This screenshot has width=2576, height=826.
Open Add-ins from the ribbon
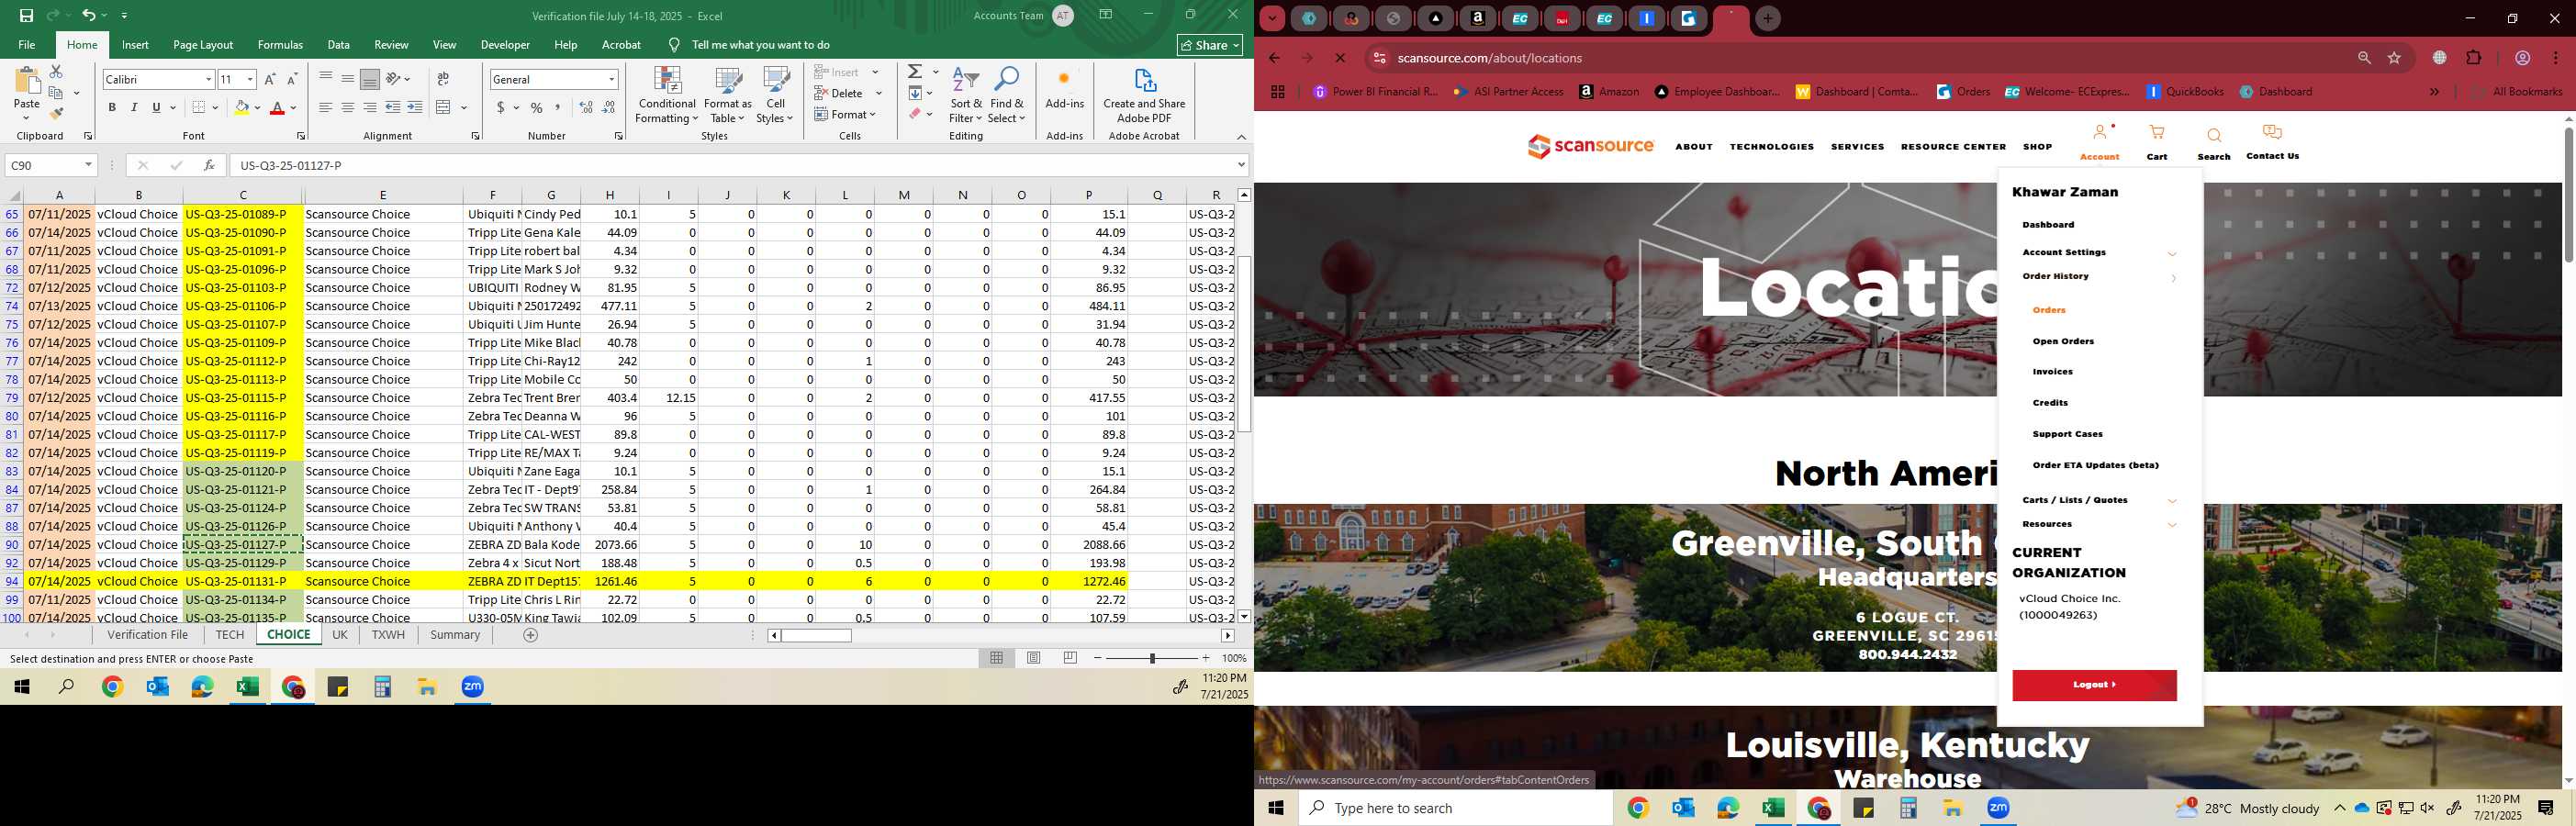point(1064,88)
